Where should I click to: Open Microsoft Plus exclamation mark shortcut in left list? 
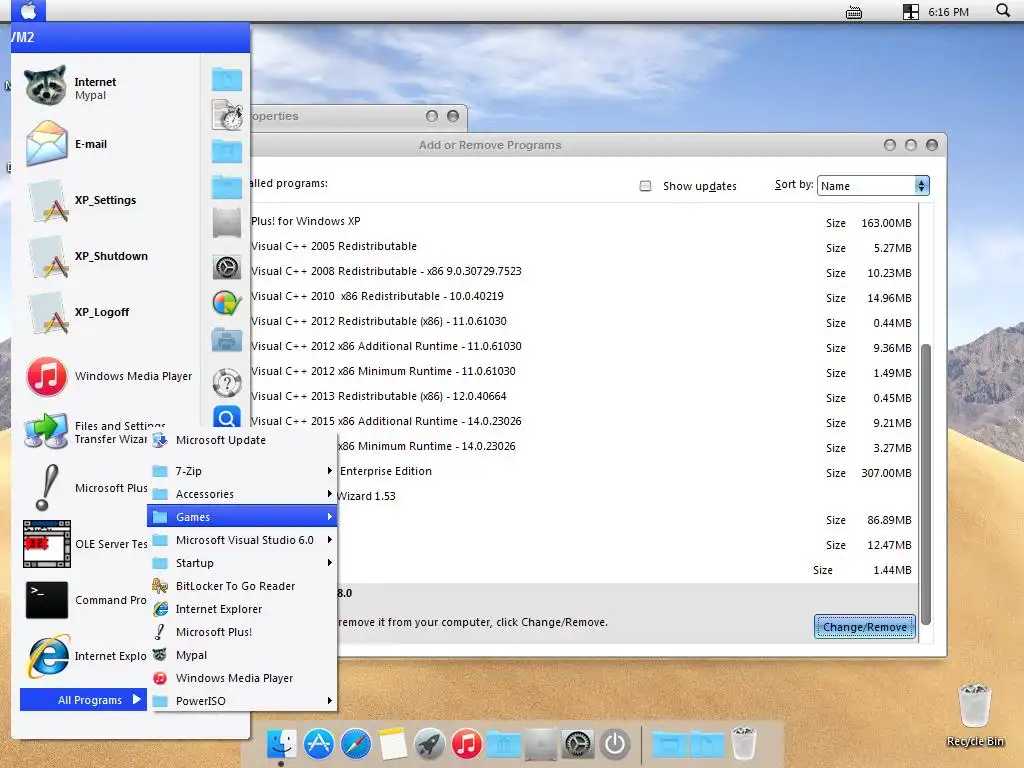coord(85,488)
